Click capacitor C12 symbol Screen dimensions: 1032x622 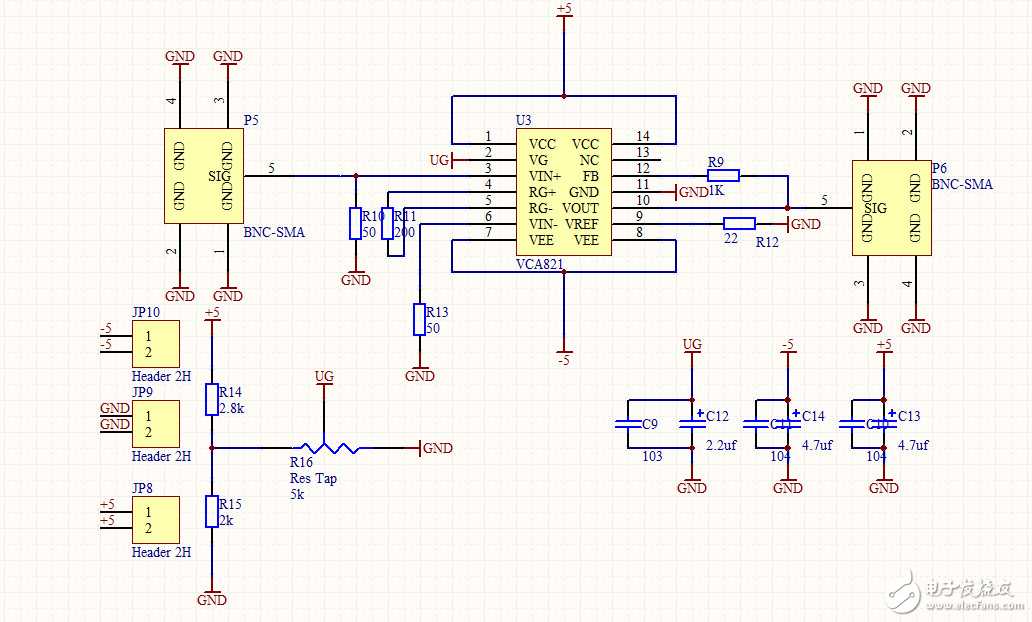692,424
